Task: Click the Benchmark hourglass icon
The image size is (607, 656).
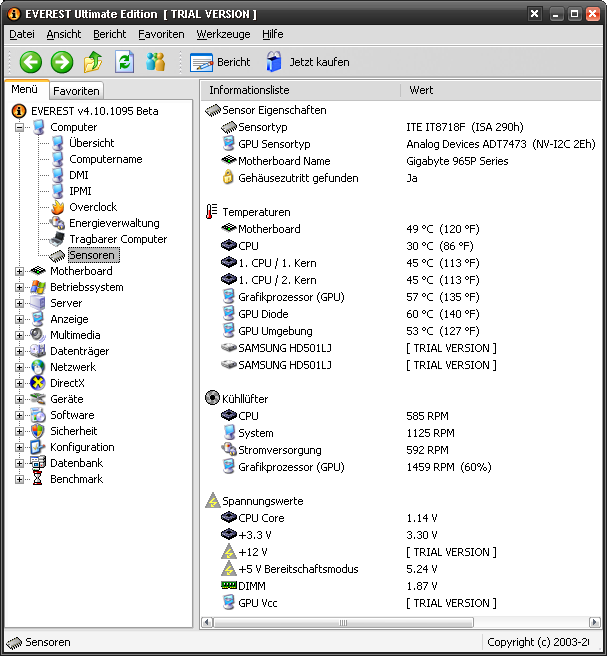Action: (x=38, y=479)
